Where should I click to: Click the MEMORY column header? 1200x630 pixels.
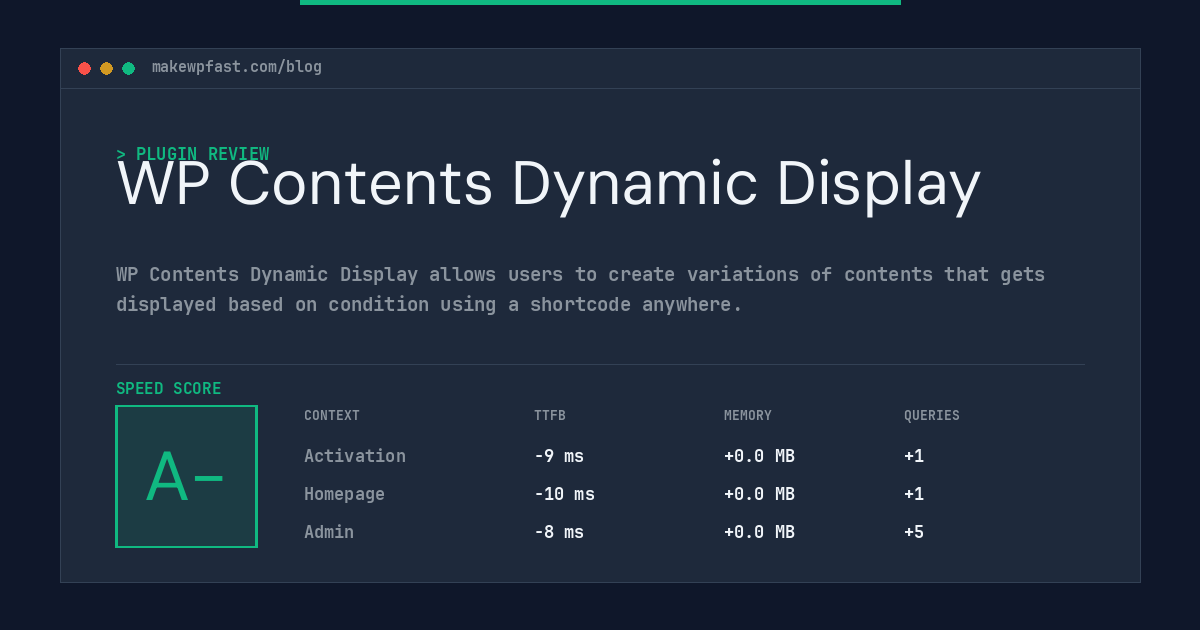click(748, 416)
